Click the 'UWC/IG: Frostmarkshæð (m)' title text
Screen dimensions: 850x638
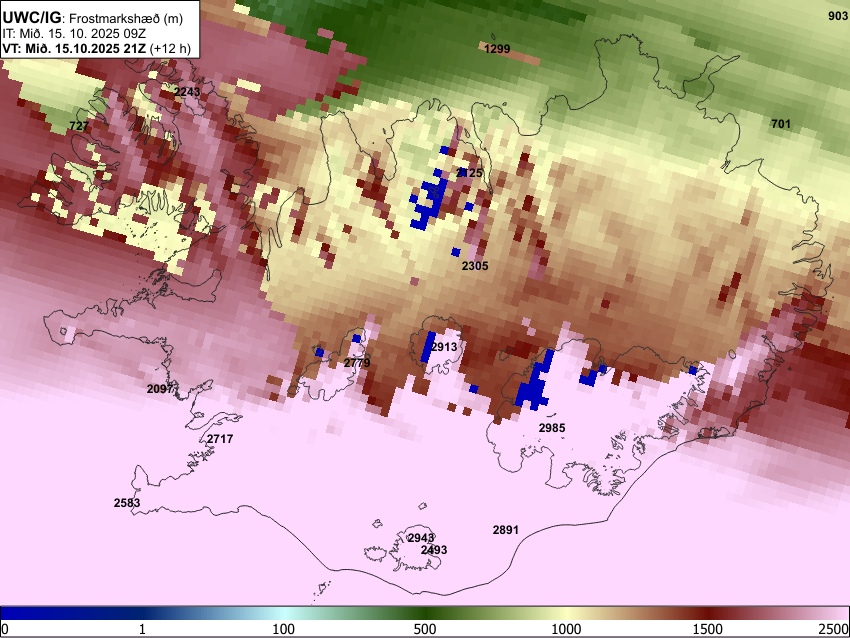point(93,18)
